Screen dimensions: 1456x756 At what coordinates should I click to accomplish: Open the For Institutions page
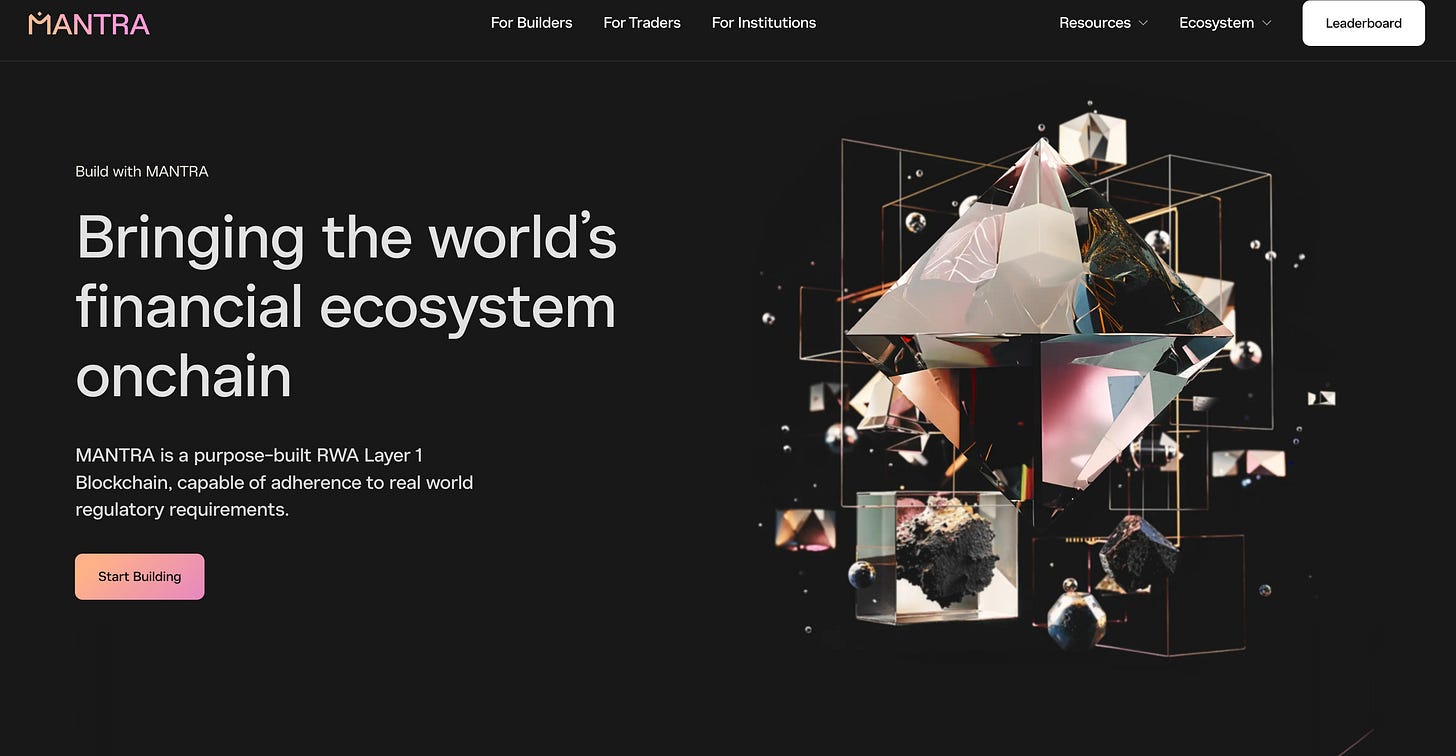pos(764,23)
